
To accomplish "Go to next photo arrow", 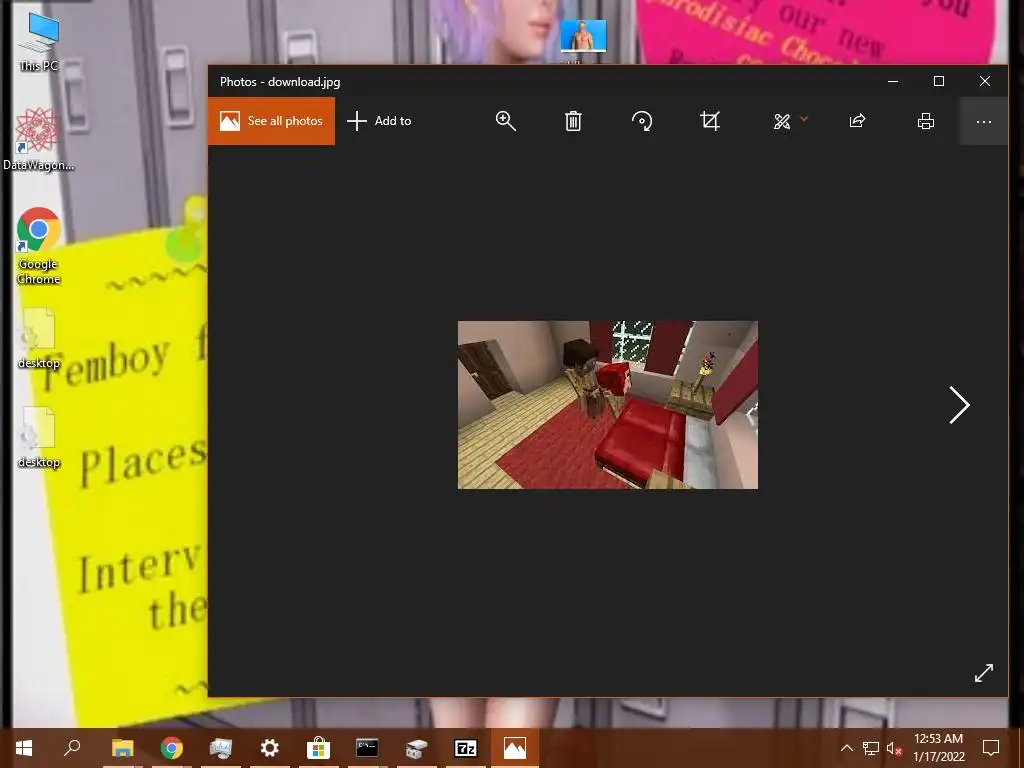I will coord(959,405).
